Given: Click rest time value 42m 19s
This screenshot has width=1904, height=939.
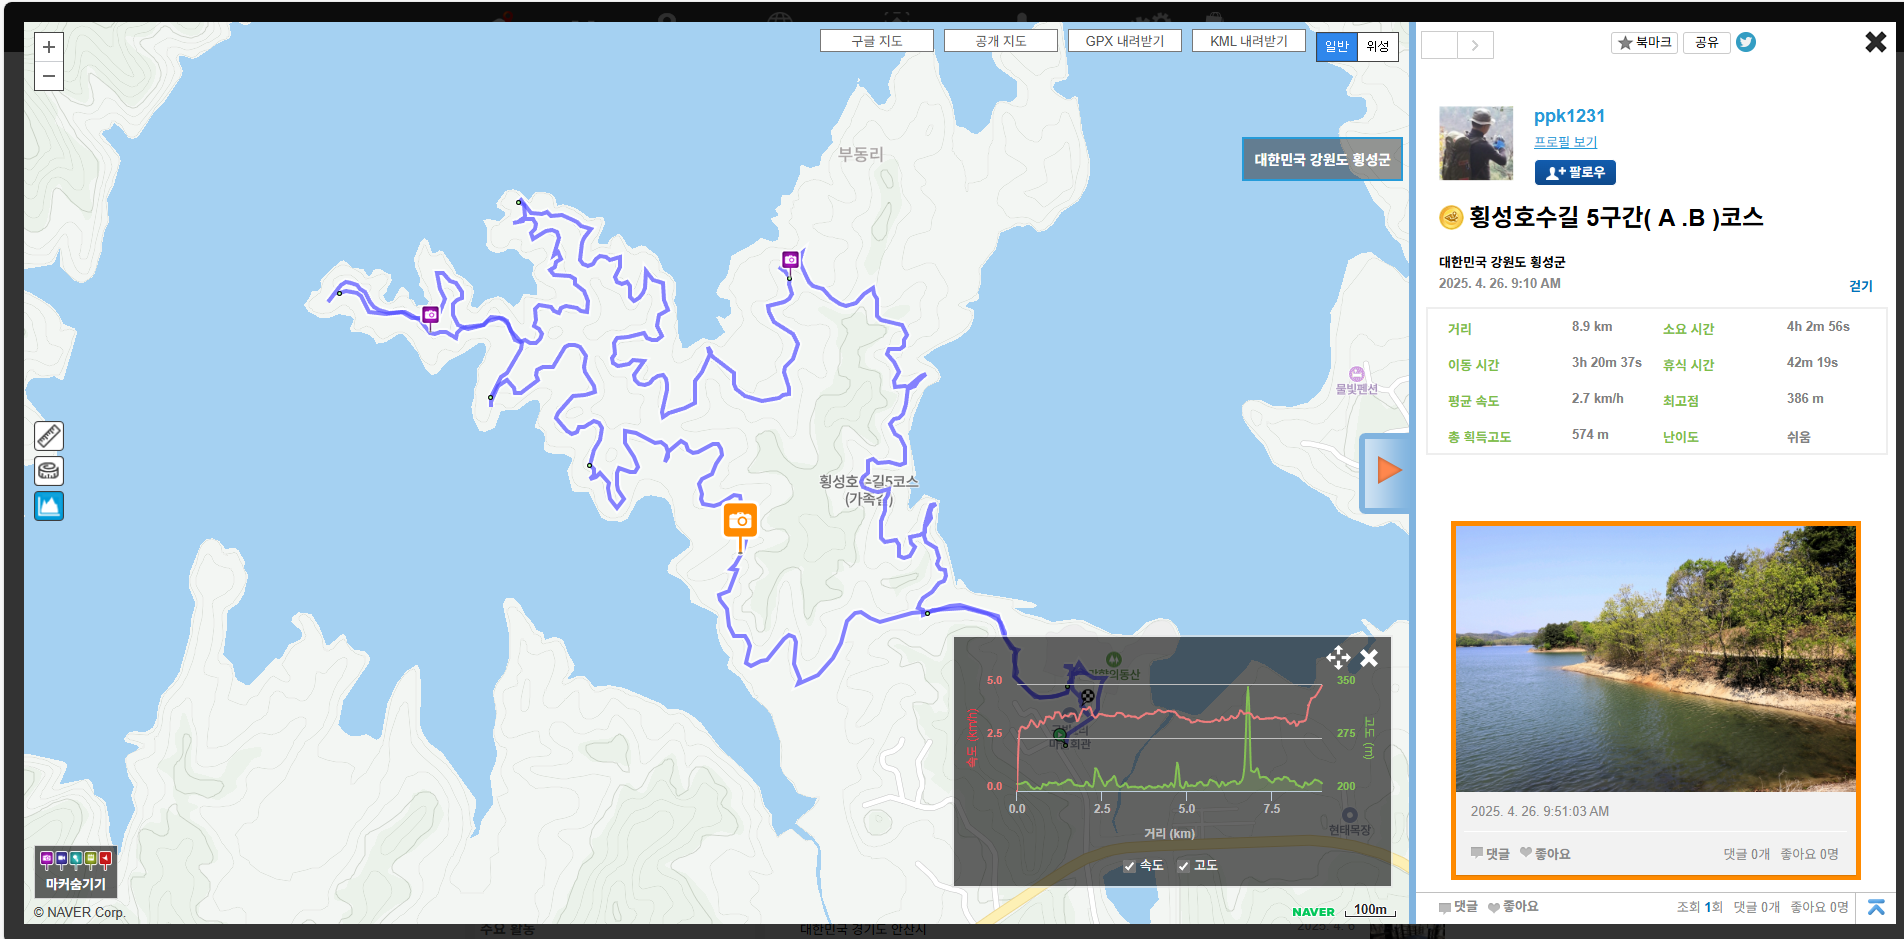Looking at the screenshot, I should pos(1812,363).
